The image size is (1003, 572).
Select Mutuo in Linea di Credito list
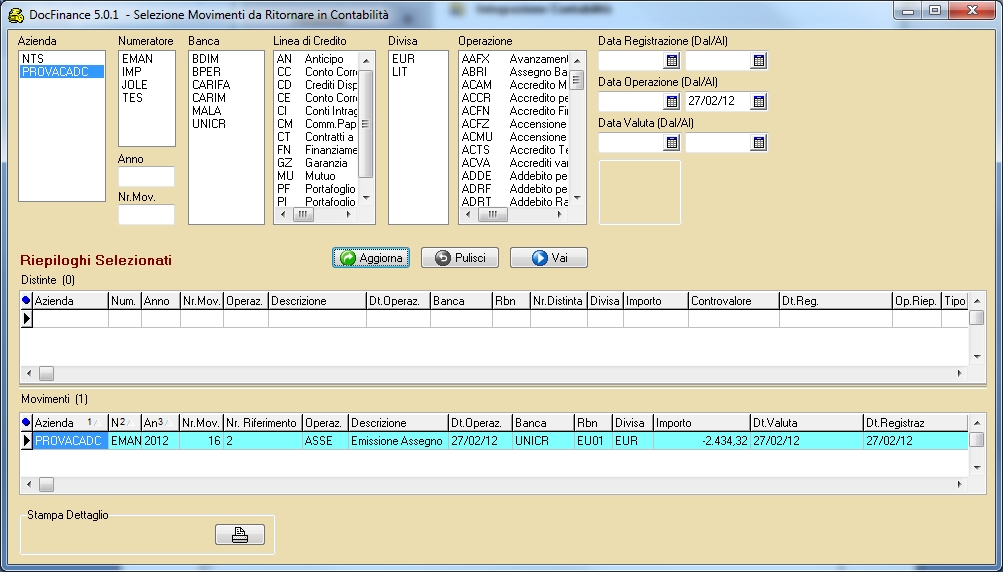(319, 176)
